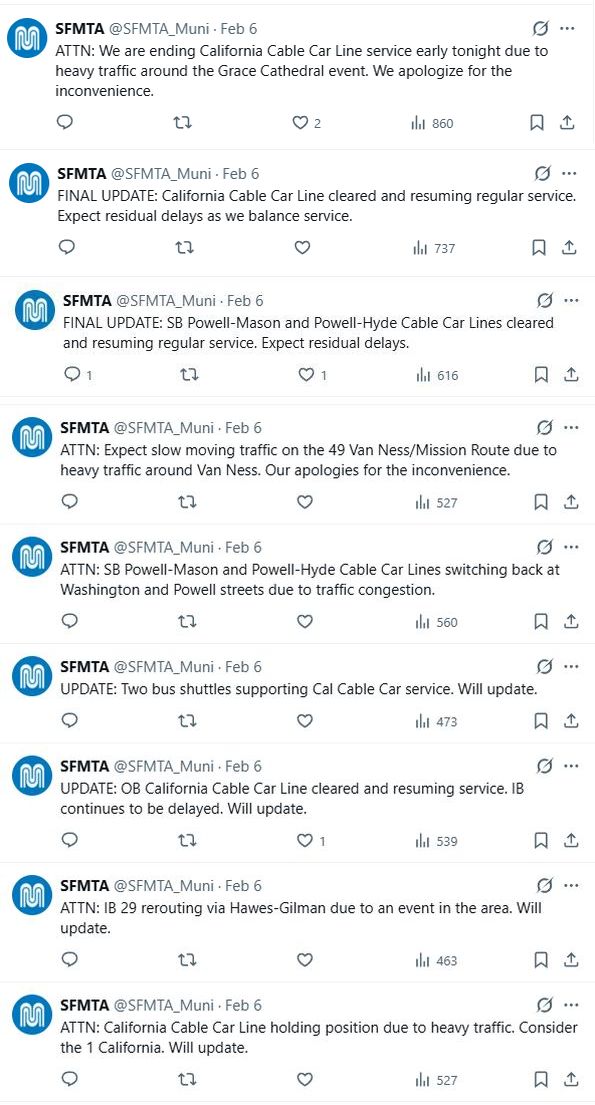Open SFMTA profile via its bold username

pos(75,27)
